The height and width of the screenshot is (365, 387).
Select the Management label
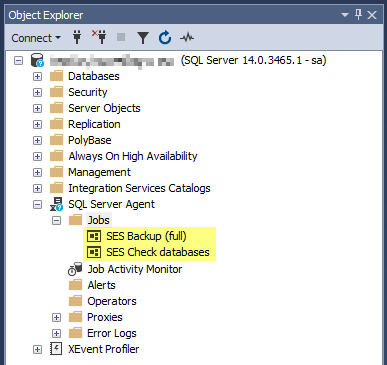click(99, 172)
